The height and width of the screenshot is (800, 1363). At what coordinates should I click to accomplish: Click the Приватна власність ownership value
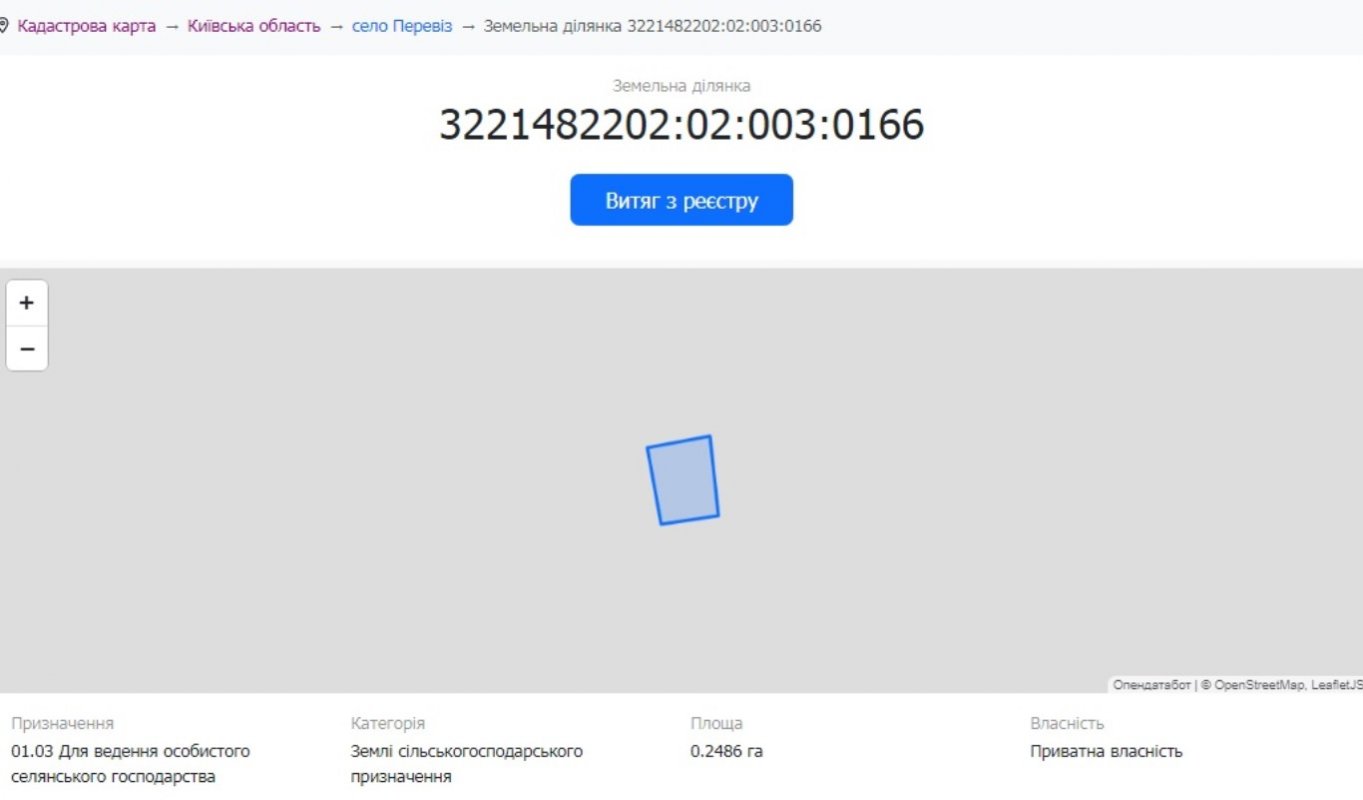[x=1106, y=751]
